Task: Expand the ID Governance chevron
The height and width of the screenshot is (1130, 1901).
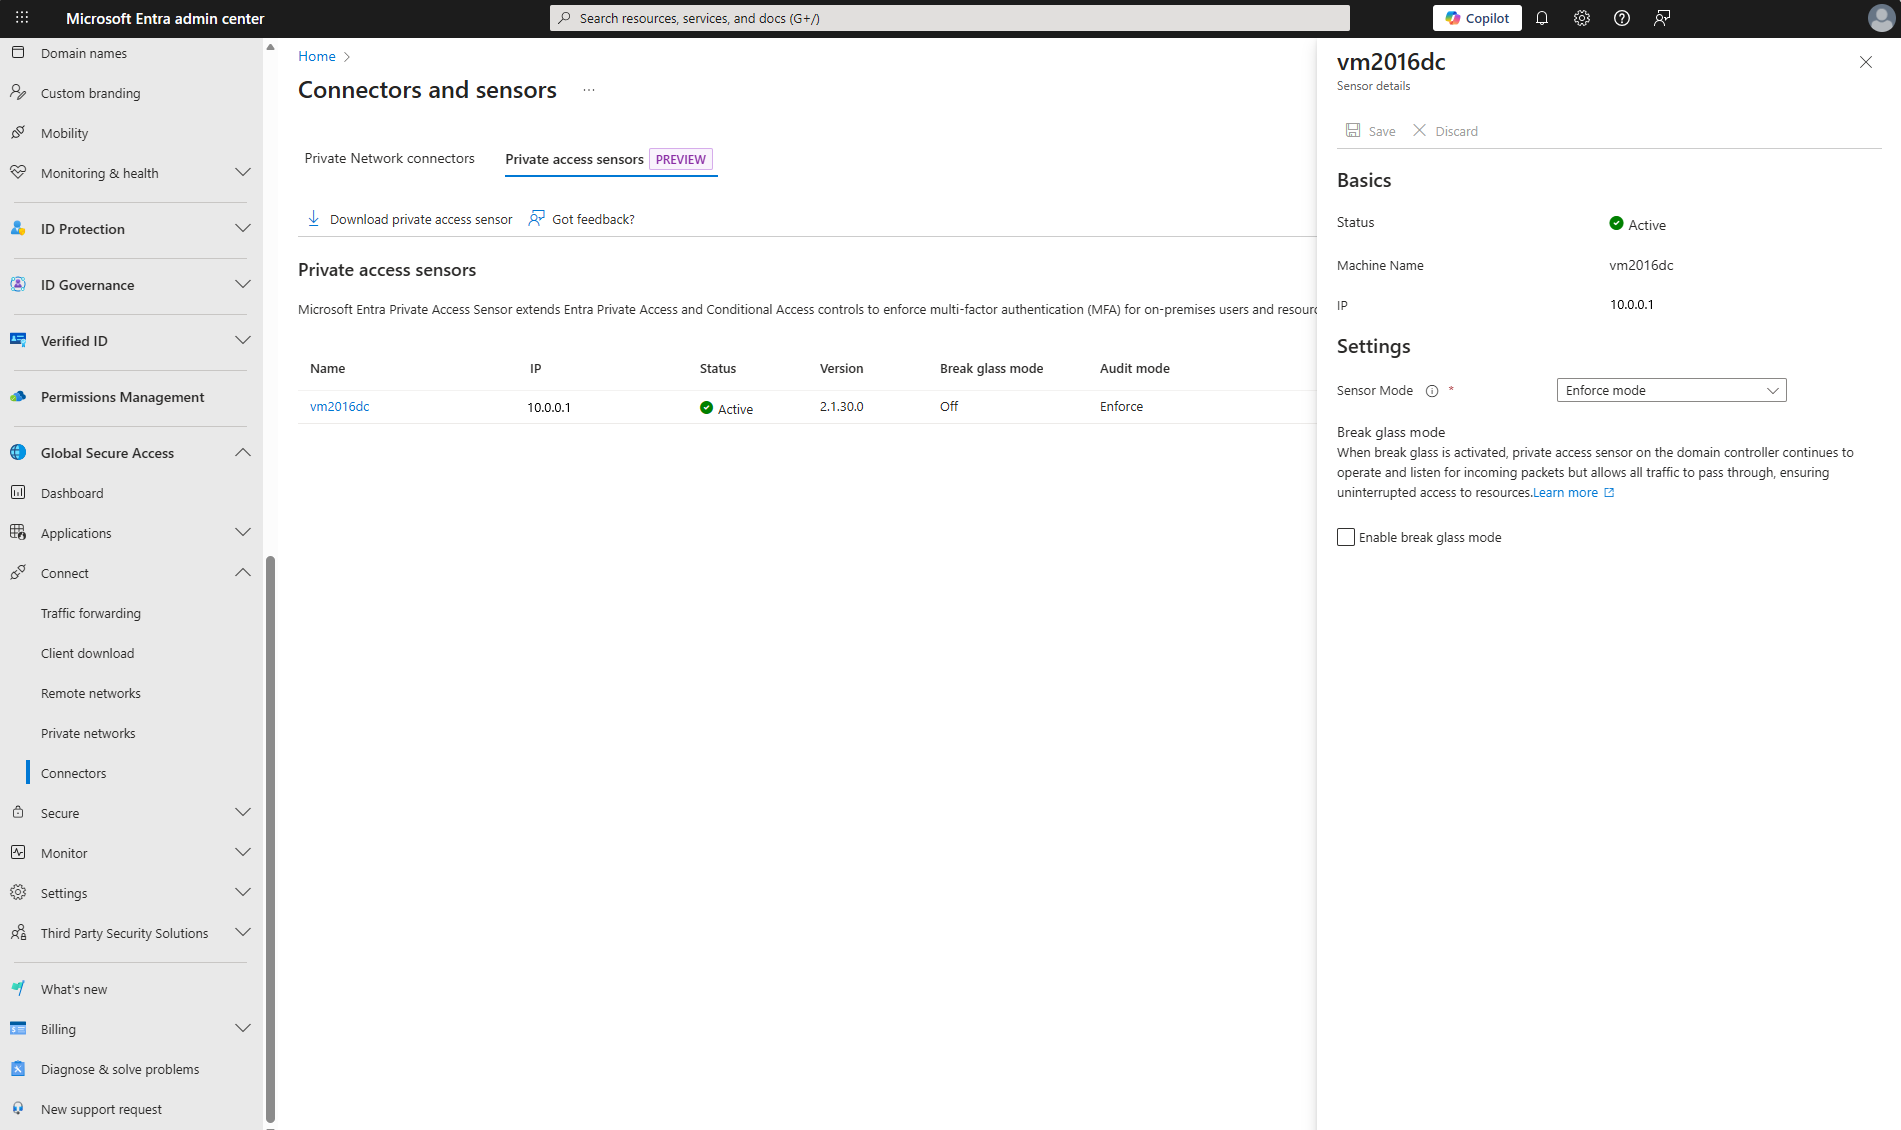Action: (242, 284)
